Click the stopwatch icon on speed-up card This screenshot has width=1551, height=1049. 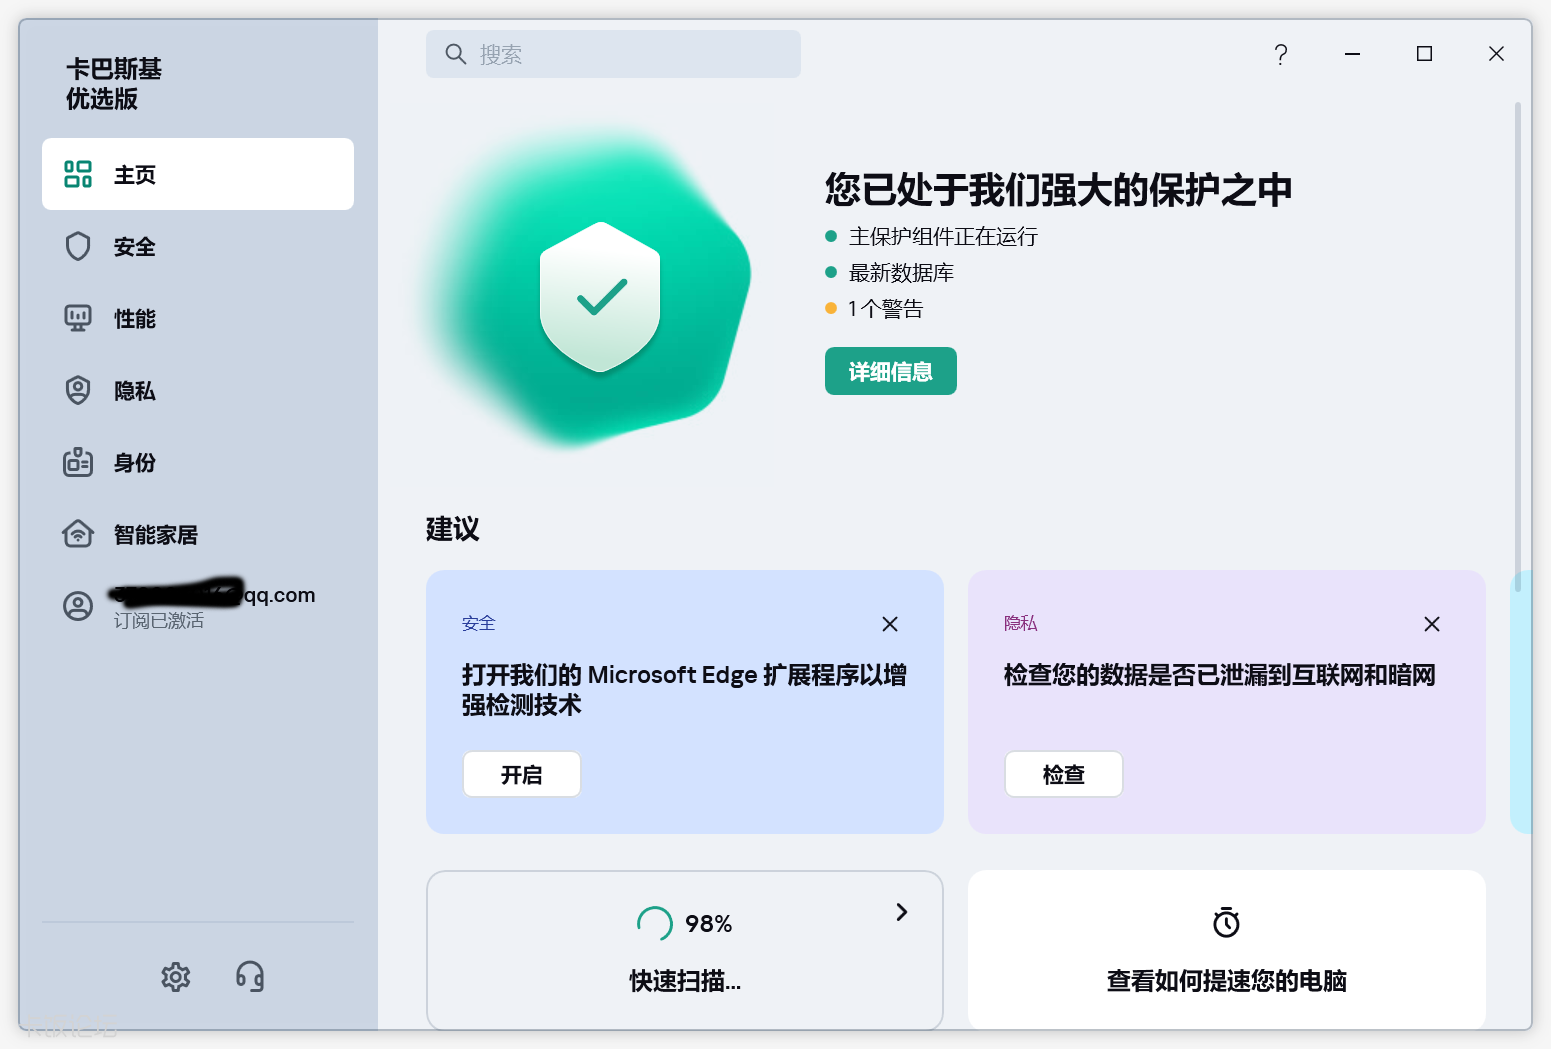pyautogui.click(x=1227, y=922)
